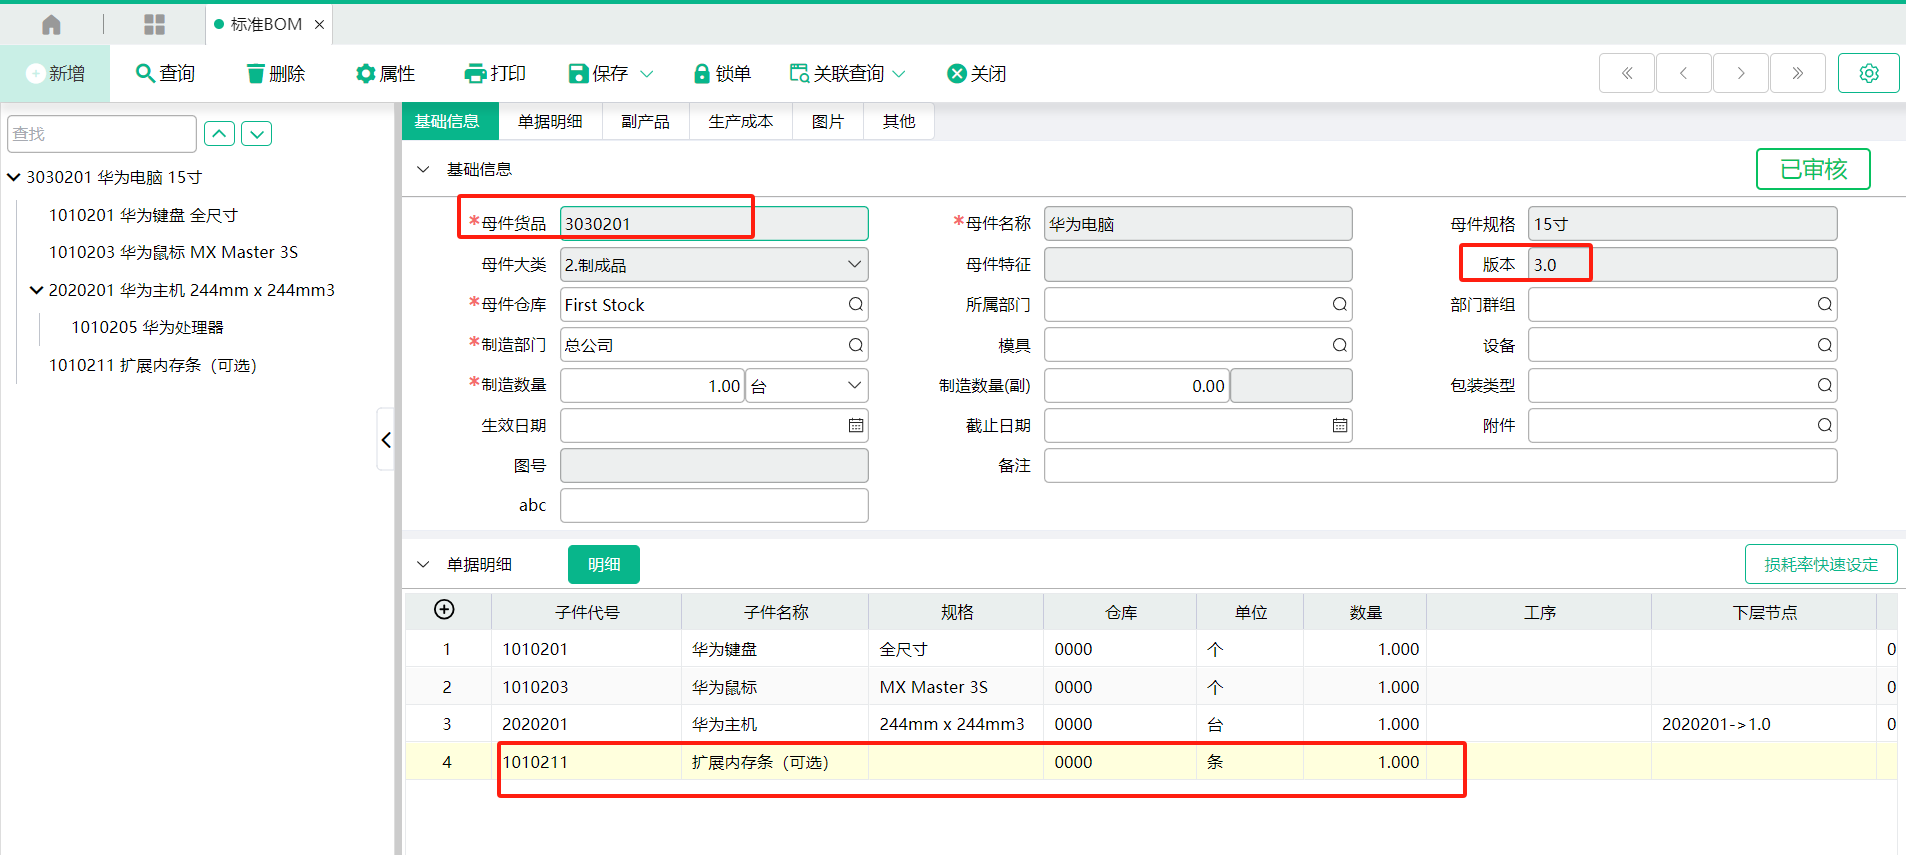Collapse the 基础信息 section
This screenshot has width=1906, height=855.
(x=423, y=169)
